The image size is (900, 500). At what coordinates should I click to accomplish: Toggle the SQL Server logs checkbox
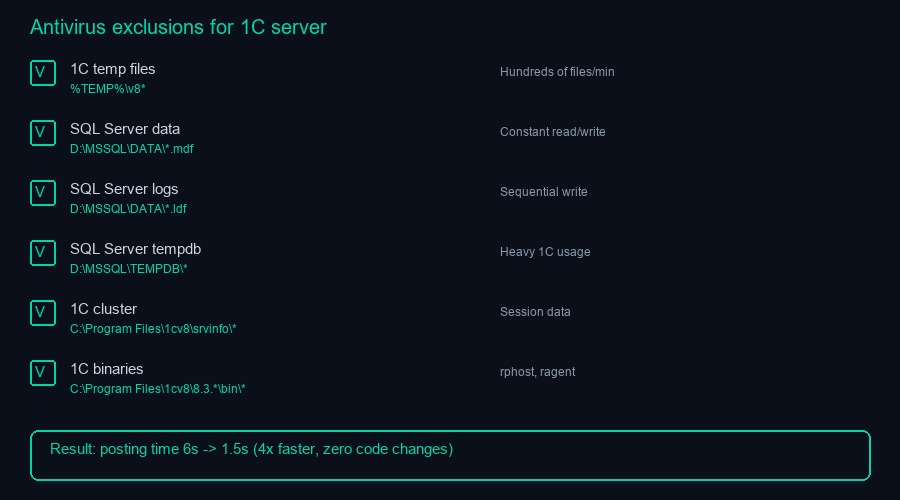click(42, 193)
